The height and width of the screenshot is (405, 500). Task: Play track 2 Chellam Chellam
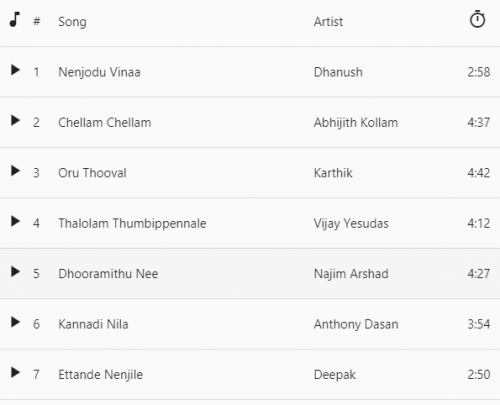coord(15,121)
